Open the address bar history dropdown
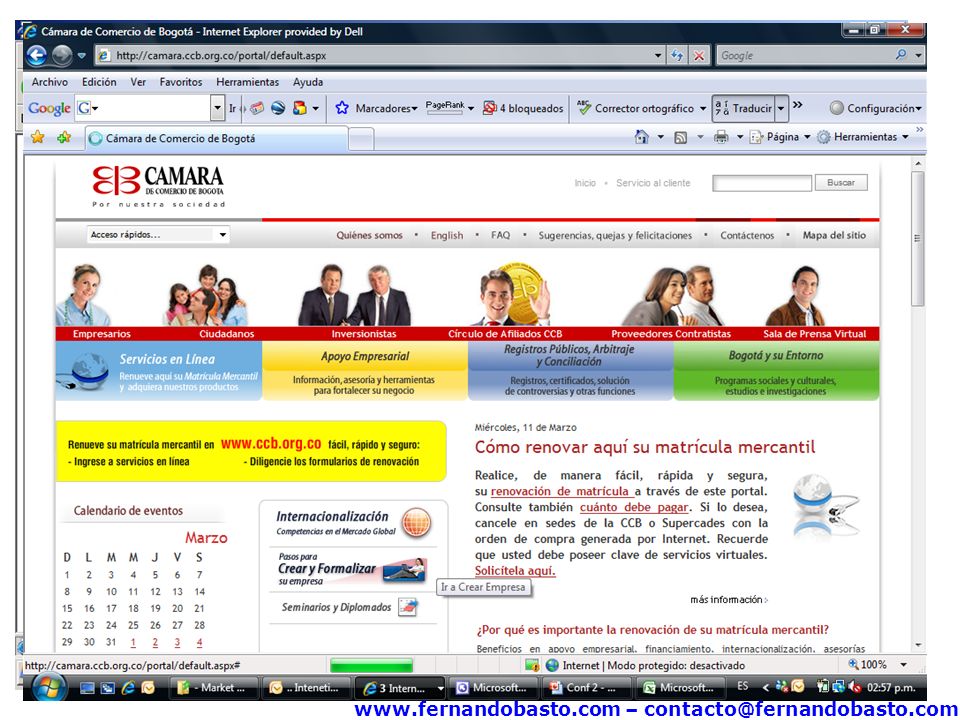Viewport: 960px width, 720px height. [658, 56]
